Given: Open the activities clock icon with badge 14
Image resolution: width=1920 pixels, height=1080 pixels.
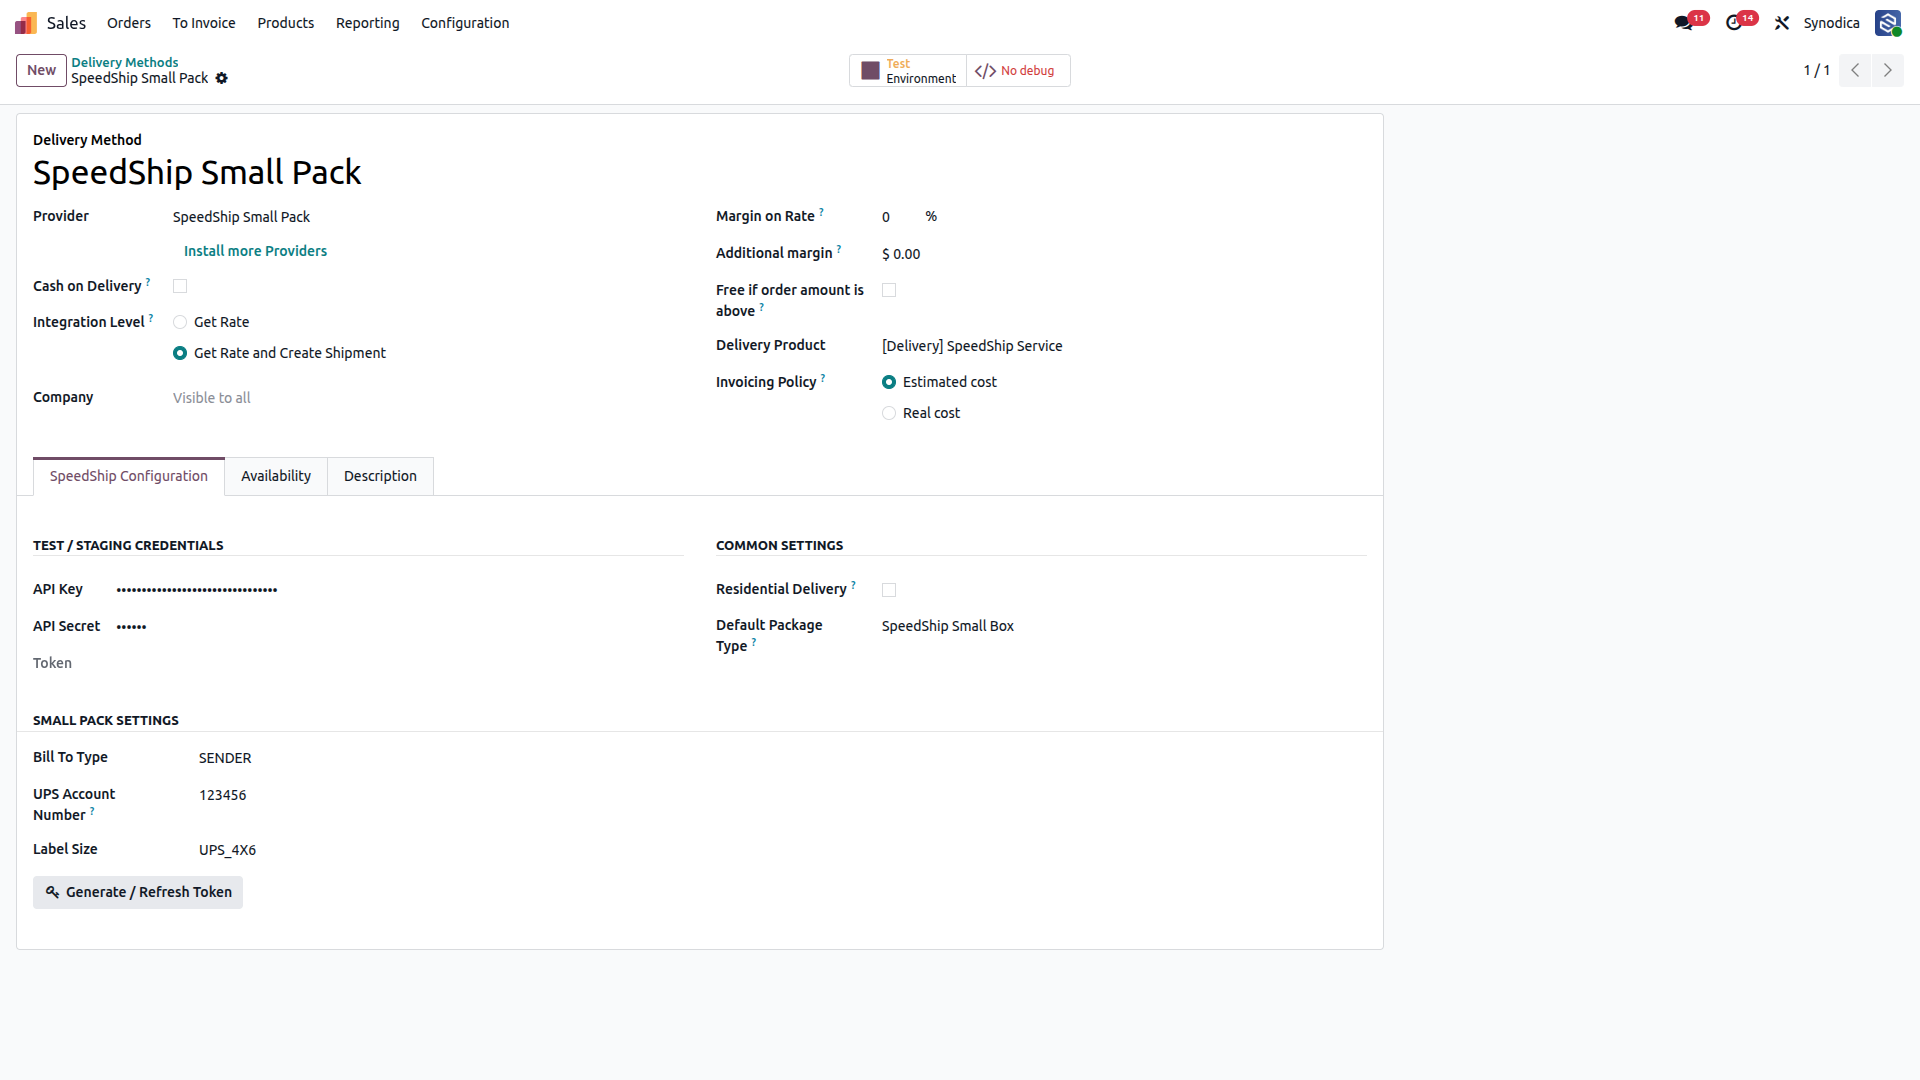Looking at the screenshot, I should pyautogui.click(x=1734, y=22).
